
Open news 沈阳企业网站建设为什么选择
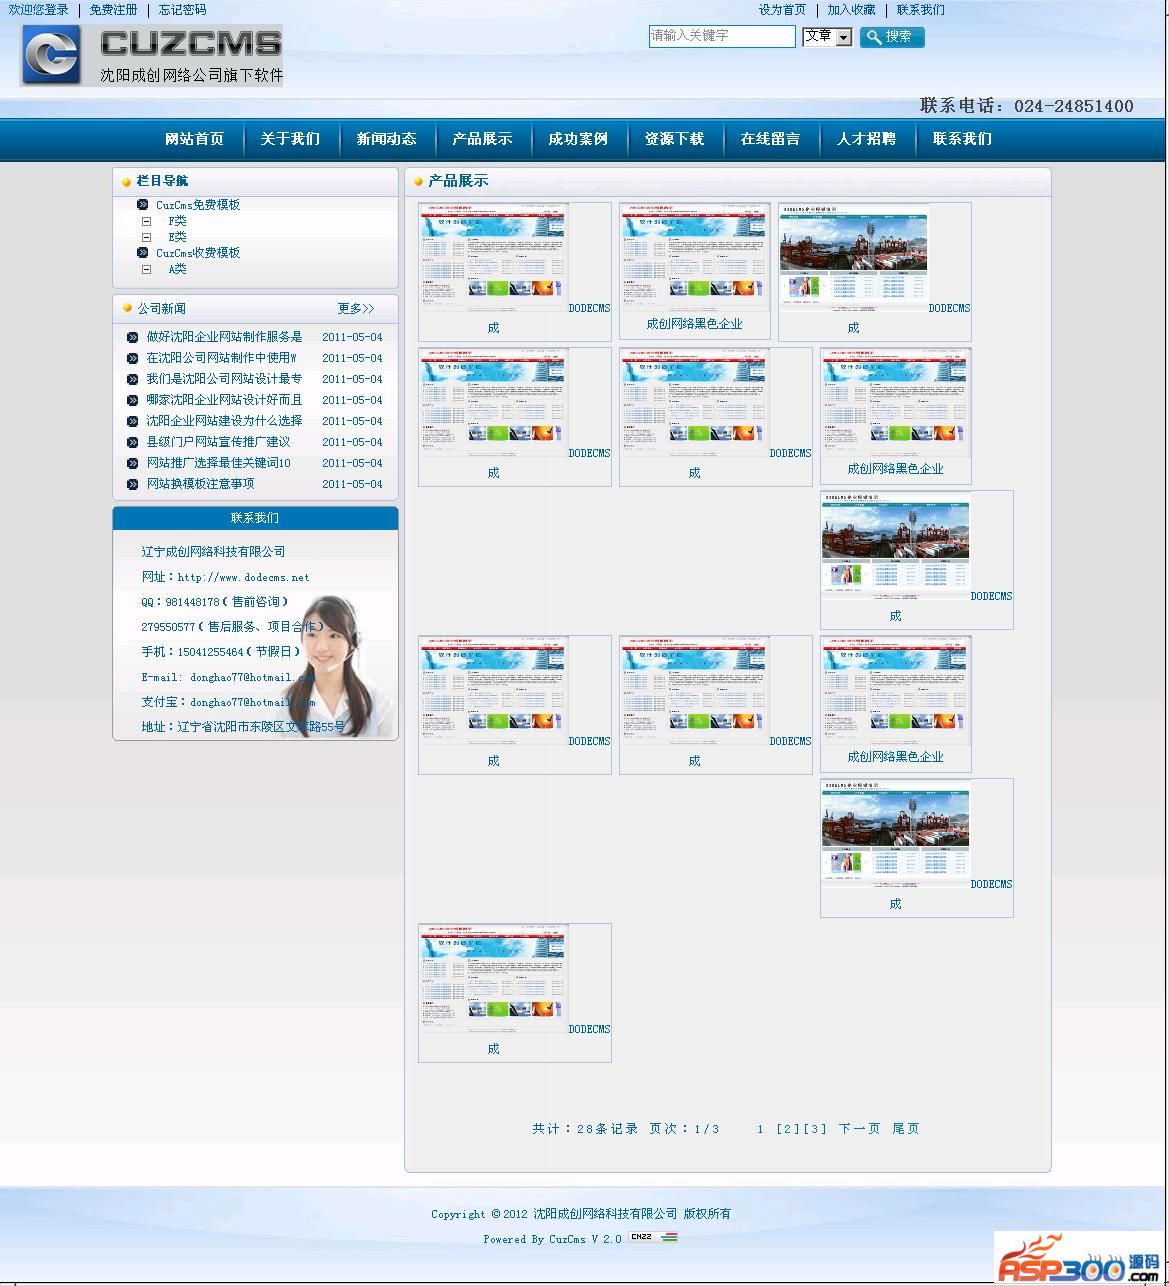tap(225, 421)
